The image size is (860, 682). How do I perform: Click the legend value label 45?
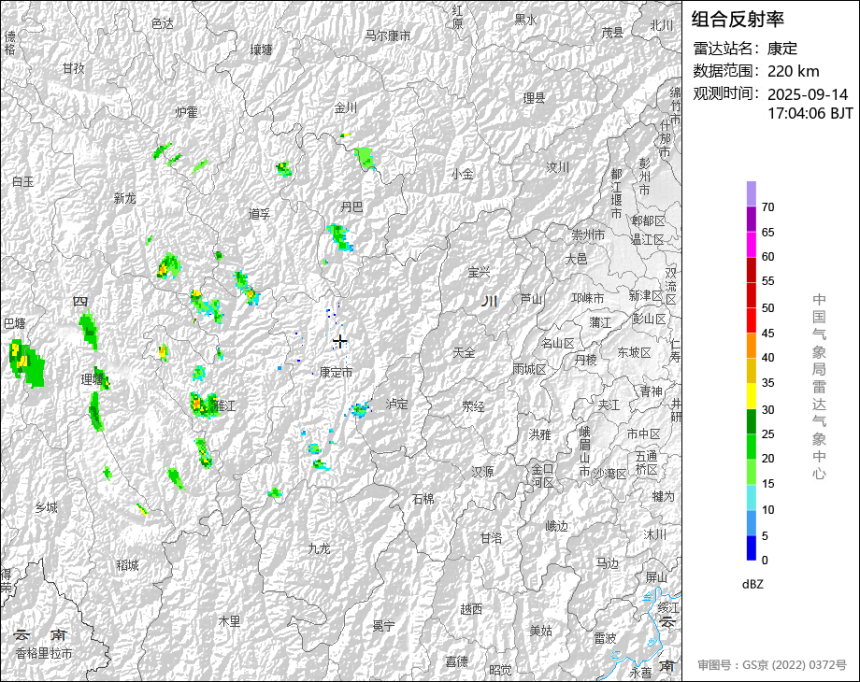coord(768,333)
